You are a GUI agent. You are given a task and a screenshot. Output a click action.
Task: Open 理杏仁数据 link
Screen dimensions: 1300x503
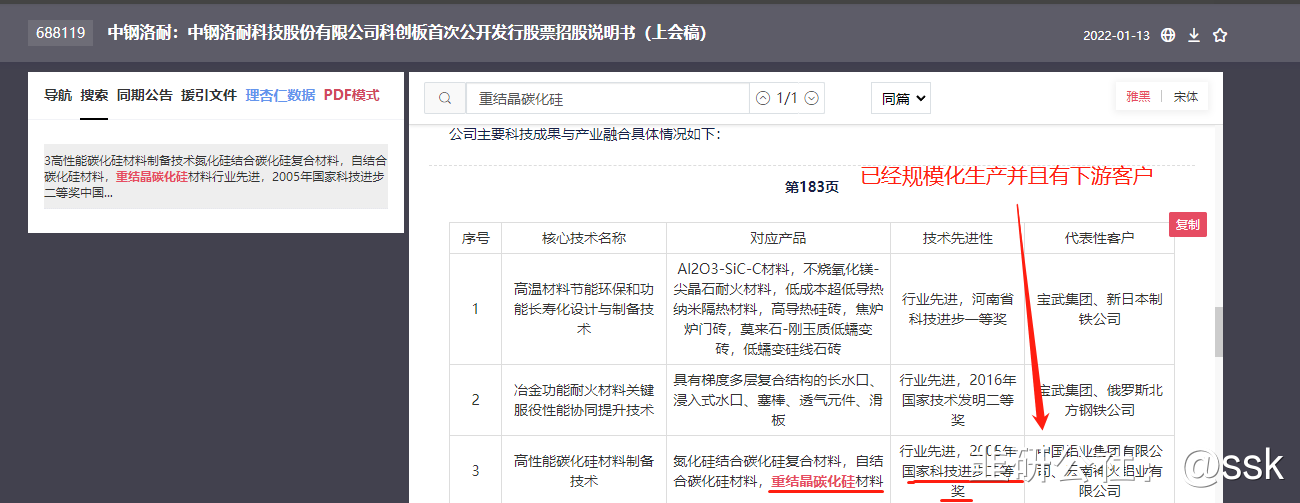[280, 95]
